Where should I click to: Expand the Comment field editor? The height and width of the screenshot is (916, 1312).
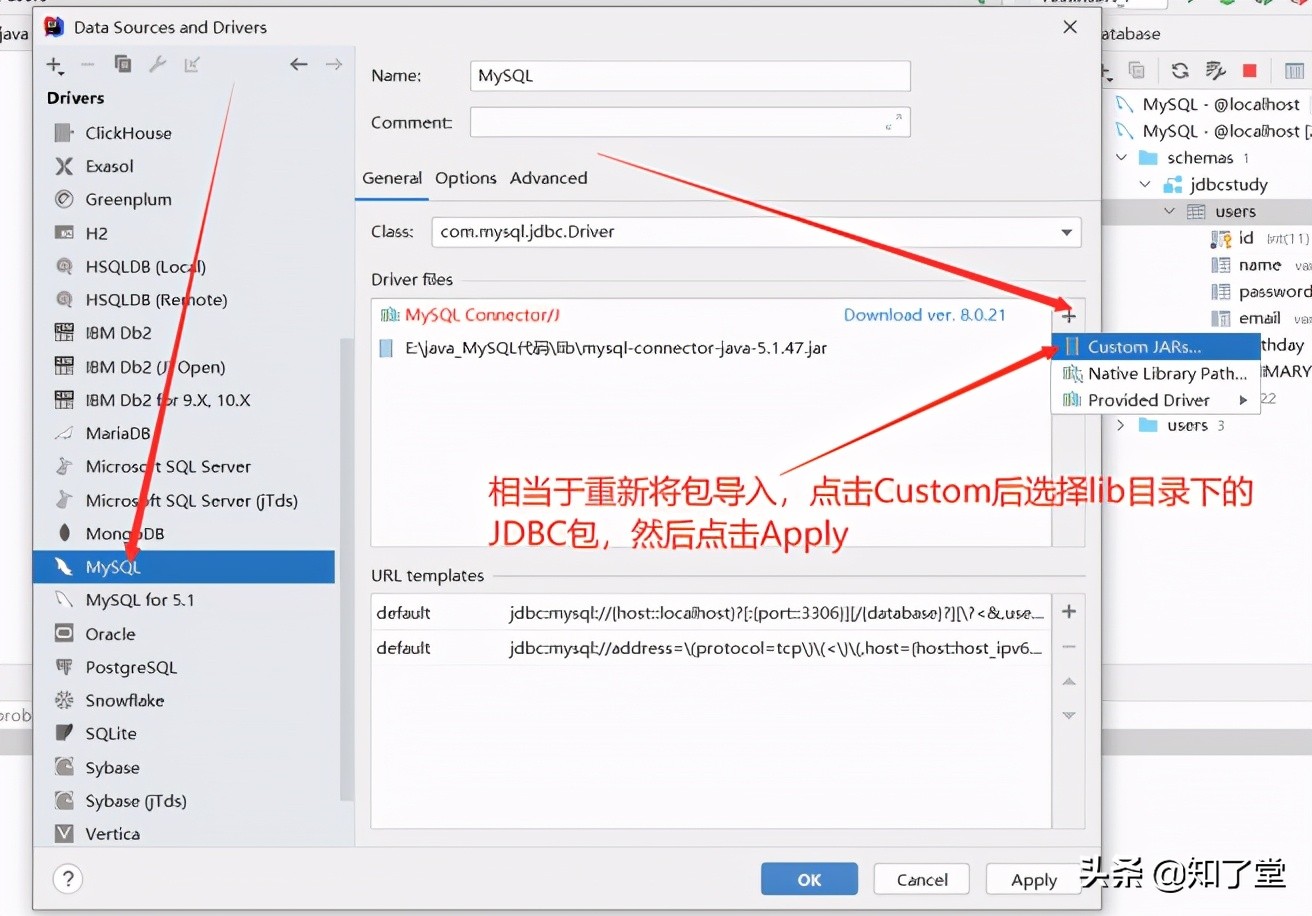pos(894,122)
